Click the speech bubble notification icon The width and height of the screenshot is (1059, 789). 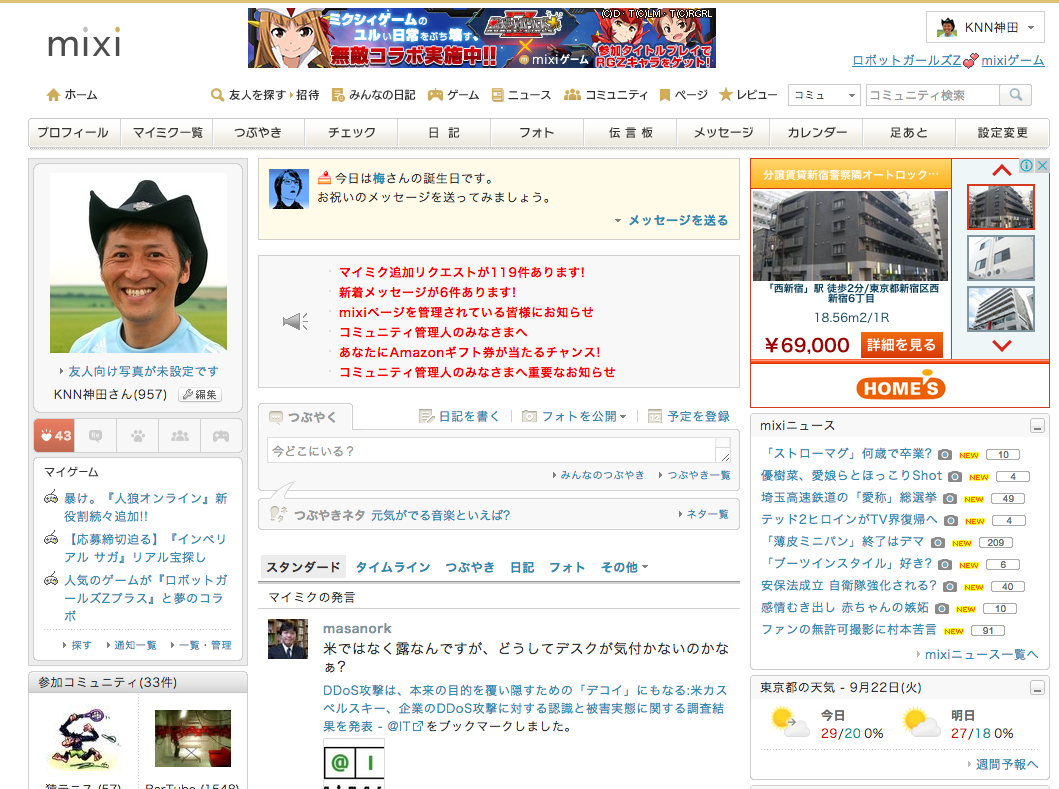[95, 436]
